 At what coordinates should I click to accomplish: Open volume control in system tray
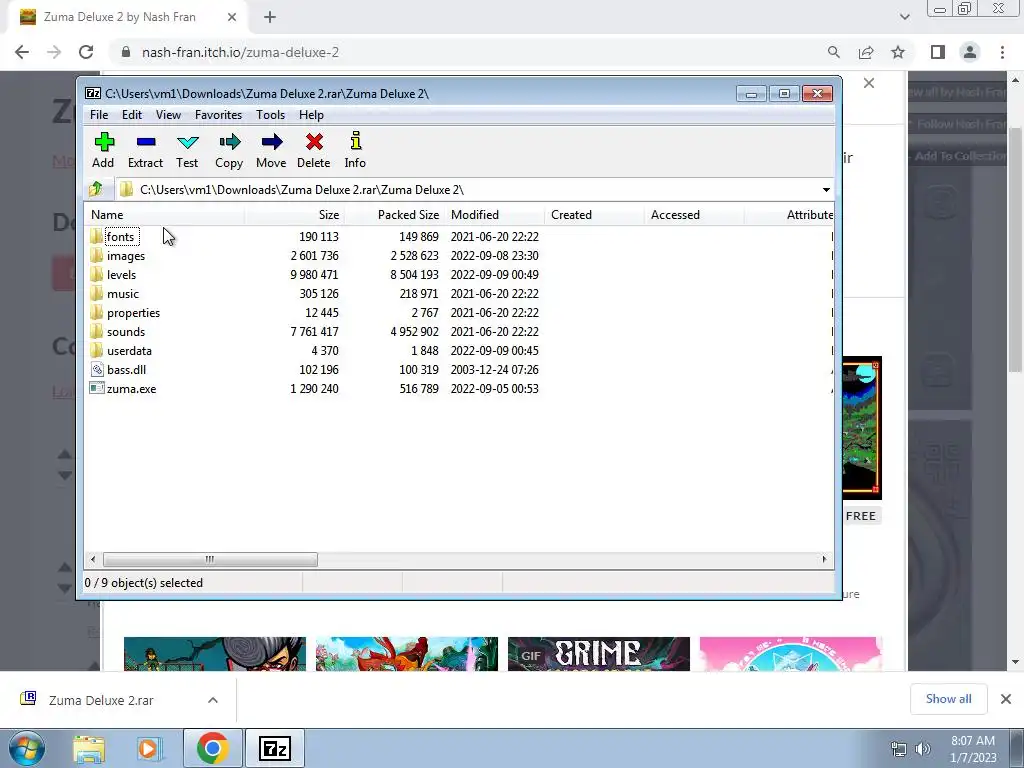tap(923, 749)
